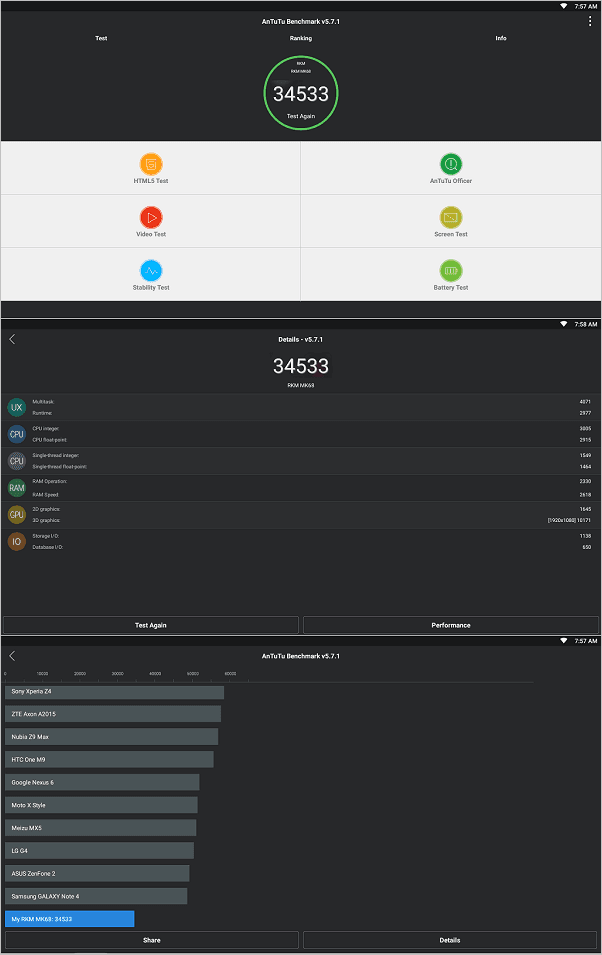Screen dimensions: 602x955
Task: Click the 34533 score in Details screen
Action: (x=301, y=366)
